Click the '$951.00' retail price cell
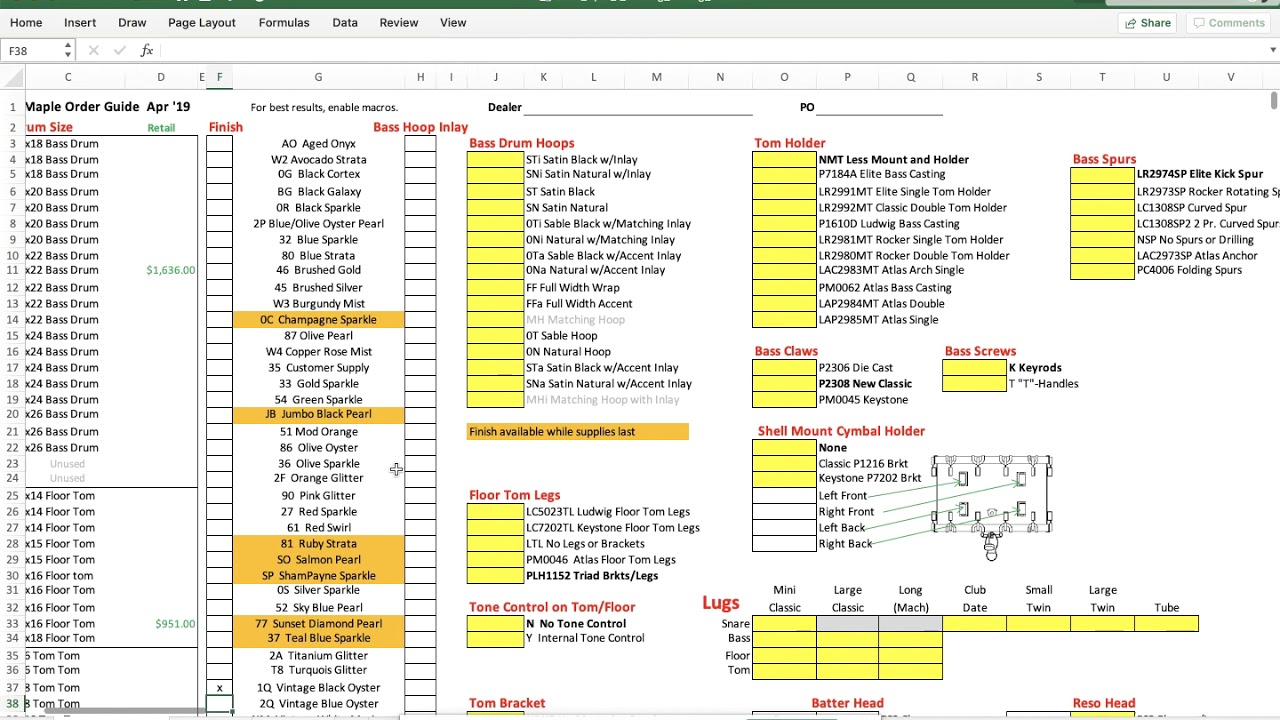1280x720 pixels. [x=175, y=624]
